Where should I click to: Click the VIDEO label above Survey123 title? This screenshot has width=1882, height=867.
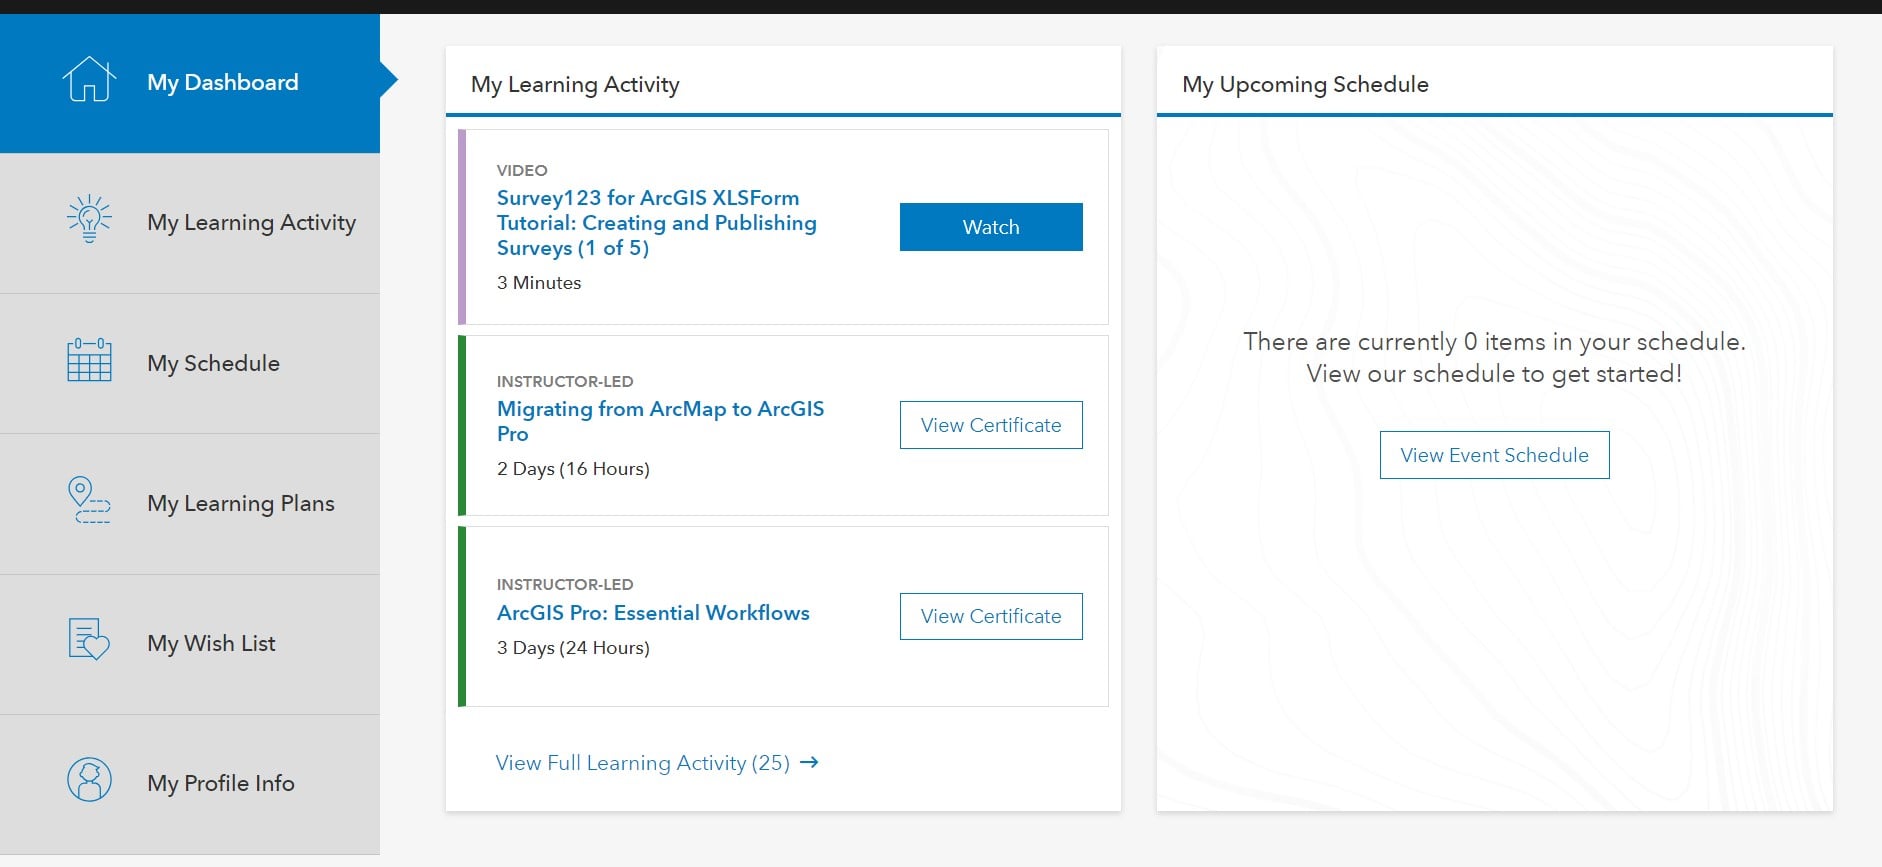522,170
